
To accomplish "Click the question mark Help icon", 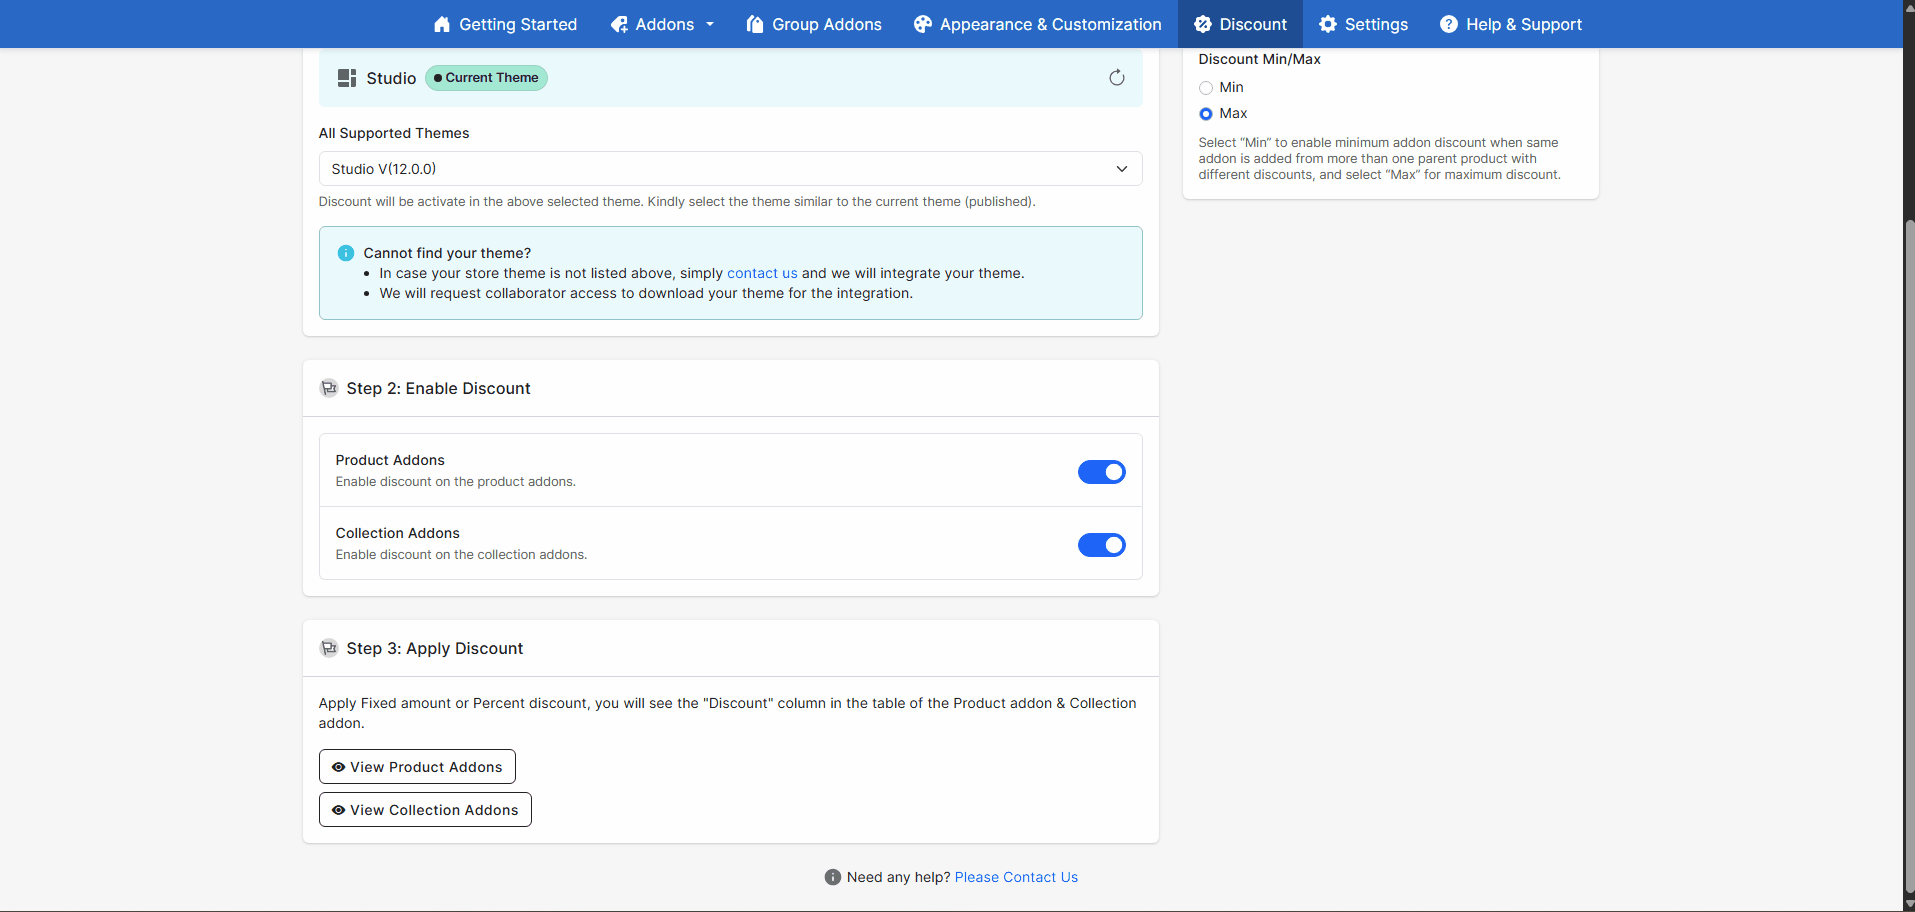I will click(1448, 24).
